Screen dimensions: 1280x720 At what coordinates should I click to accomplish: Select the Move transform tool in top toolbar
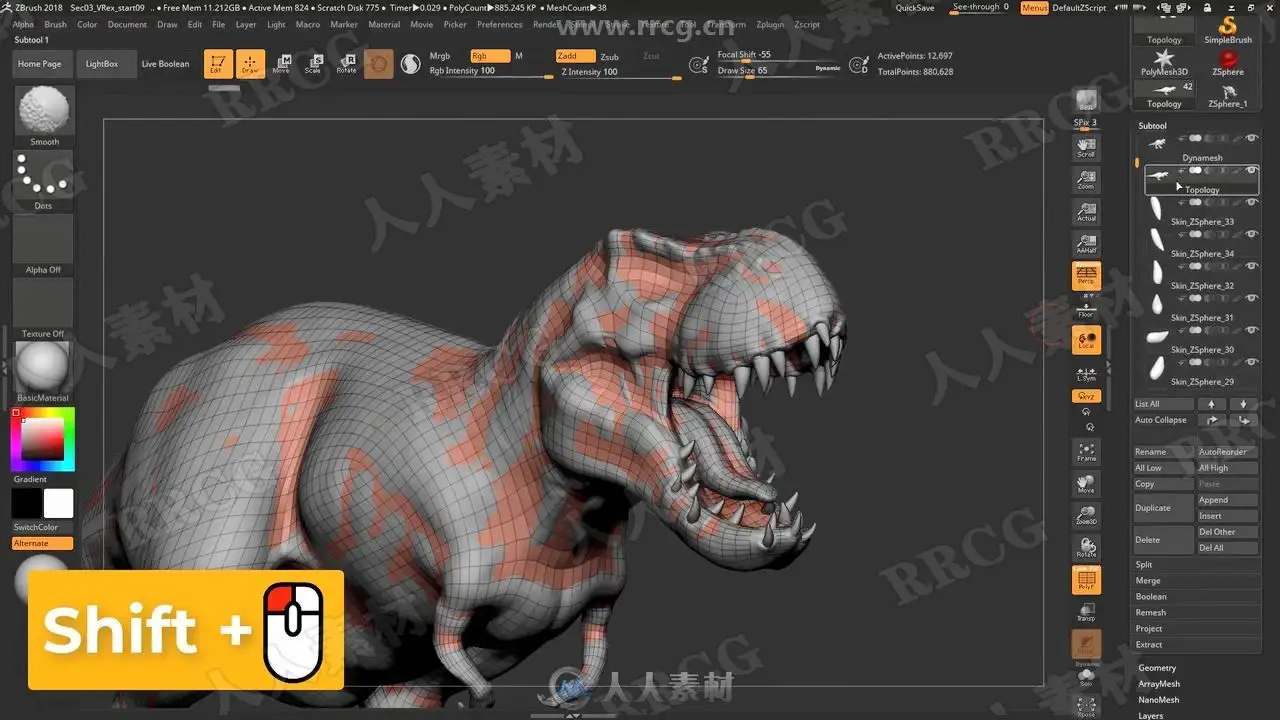[x=282, y=64]
